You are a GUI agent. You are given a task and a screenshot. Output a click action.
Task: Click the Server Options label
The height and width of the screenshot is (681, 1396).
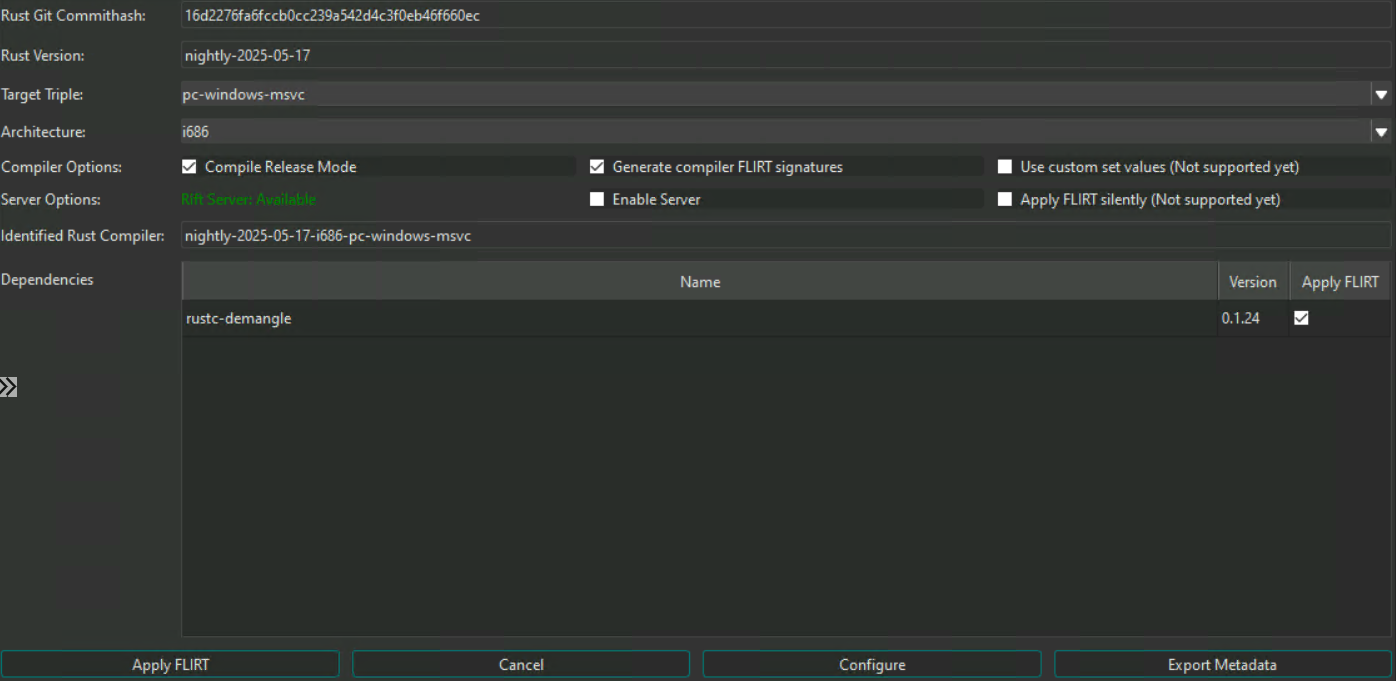pos(51,199)
